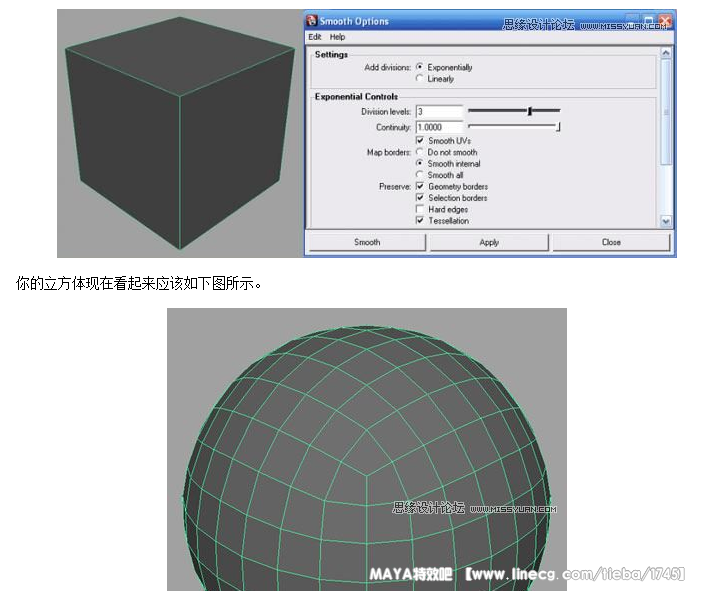Click the Division levels input field
The width and height of the screenshot is (719, 591).
439,112
